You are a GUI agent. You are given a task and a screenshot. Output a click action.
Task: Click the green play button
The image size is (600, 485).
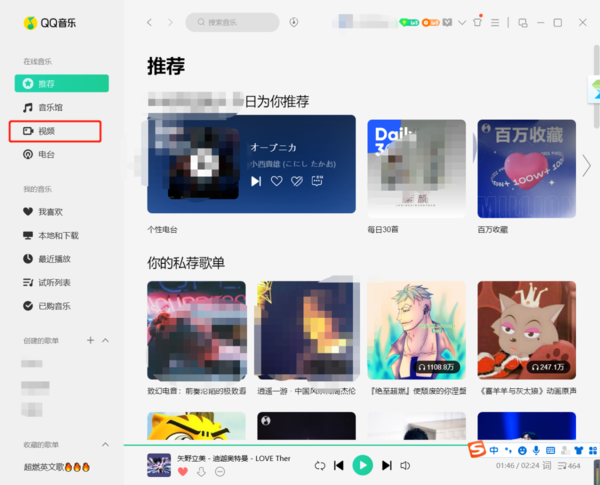click(x=362, y=465)
